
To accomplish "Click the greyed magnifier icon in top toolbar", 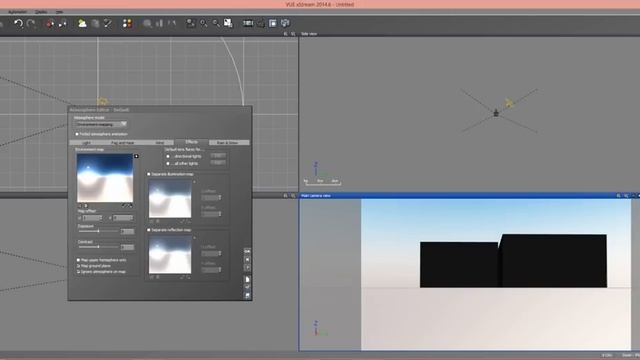I will (x=147, y=24).
